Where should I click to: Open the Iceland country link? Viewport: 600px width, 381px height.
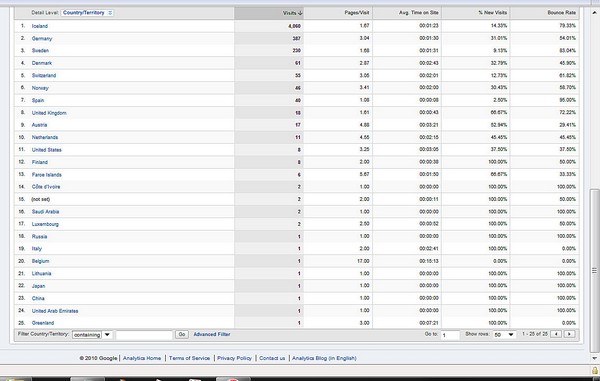click(x=40, y=26)
